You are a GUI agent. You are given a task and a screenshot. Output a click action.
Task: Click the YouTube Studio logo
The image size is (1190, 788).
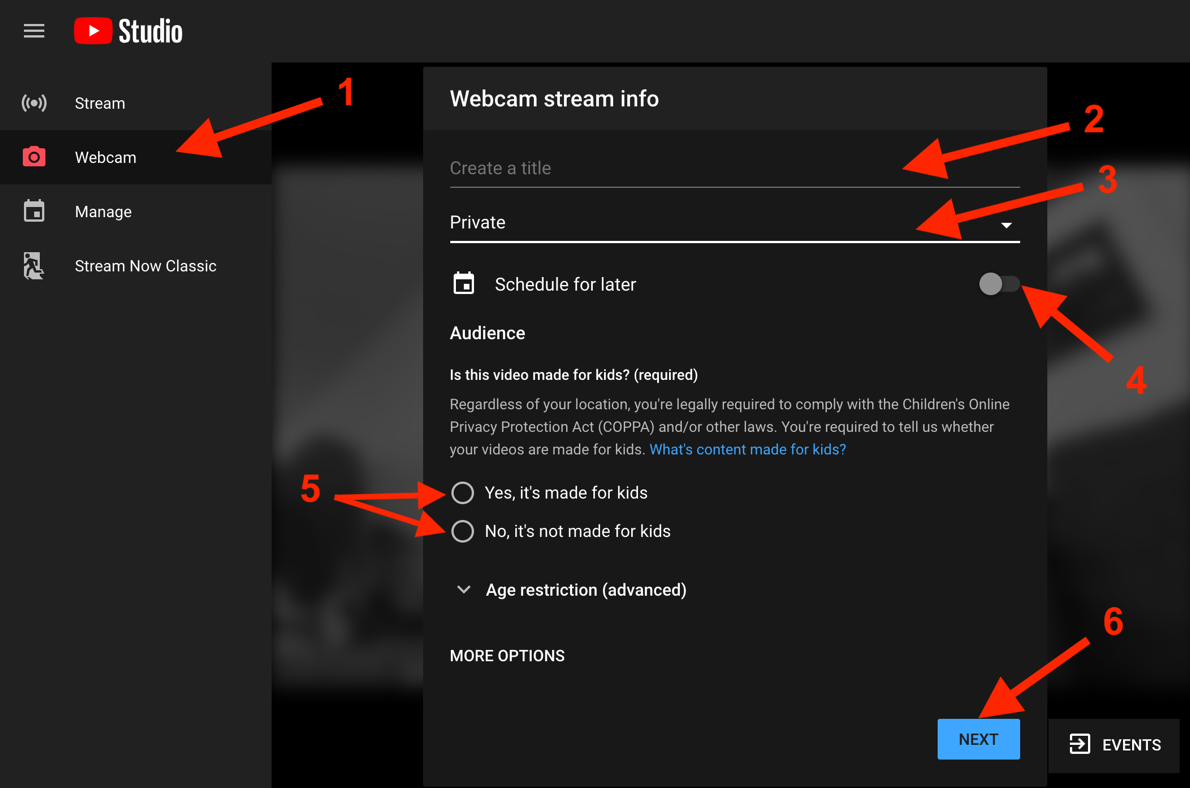(x=128, y=31)
